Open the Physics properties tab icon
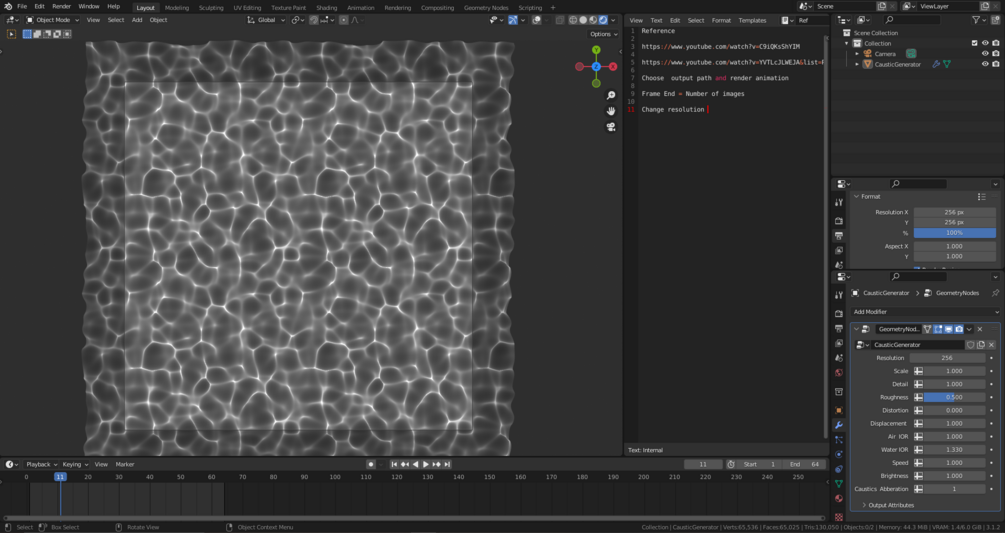Screen dimensions: 1005x533 [x=838, y=454]
